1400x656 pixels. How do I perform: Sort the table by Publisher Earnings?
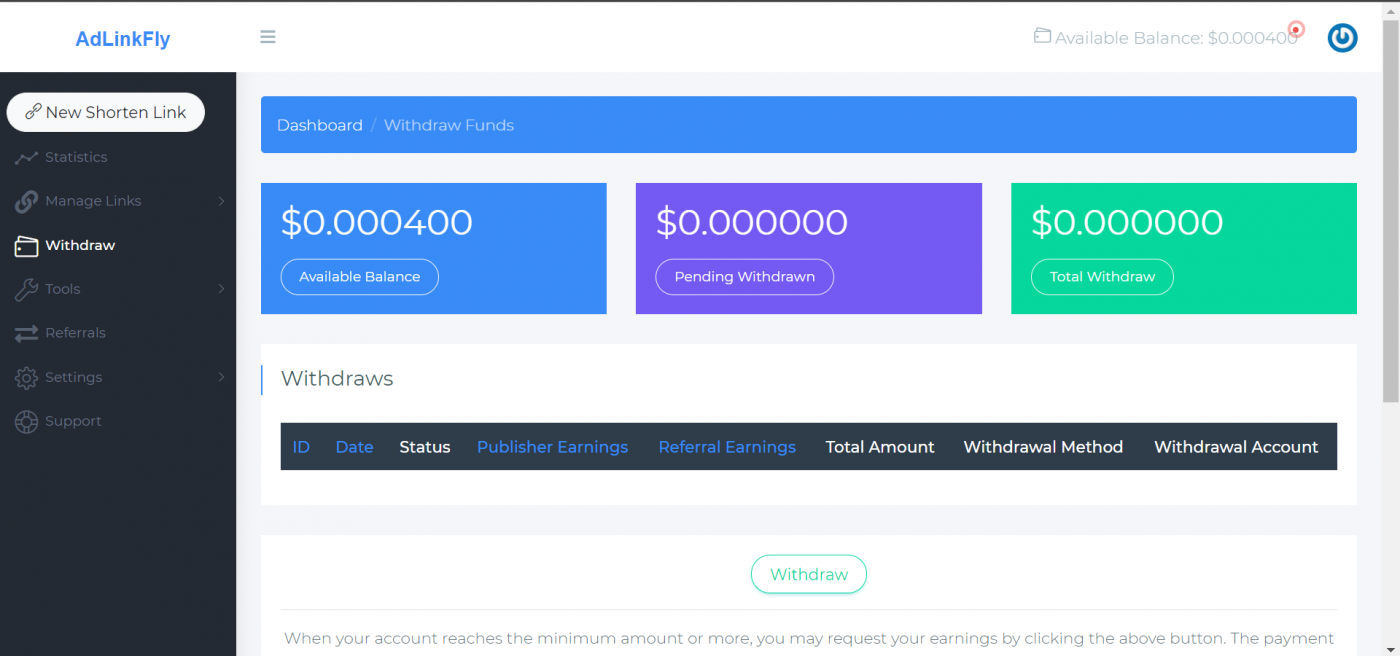552,447
